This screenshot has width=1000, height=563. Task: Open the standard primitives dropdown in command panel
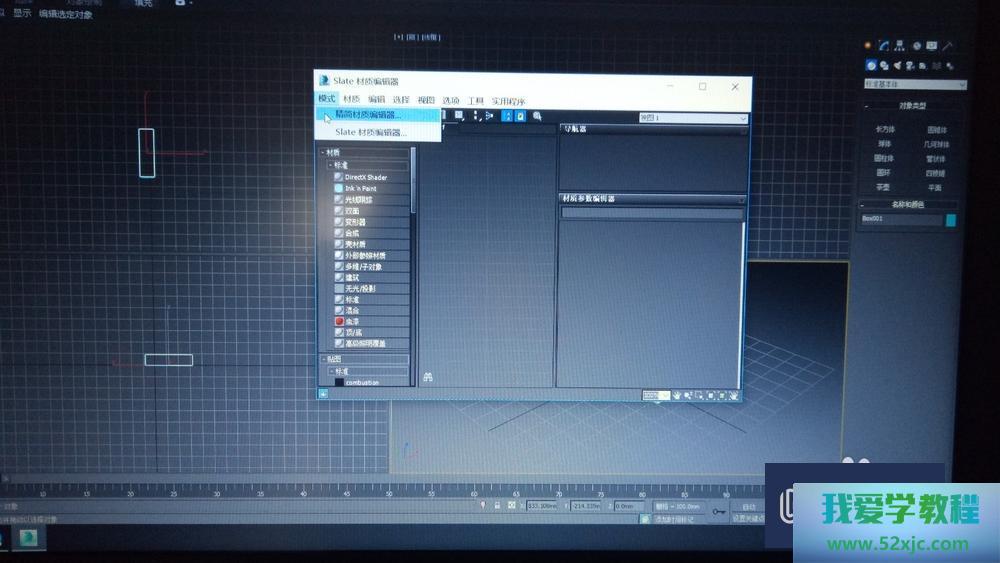tap(915, 85)
